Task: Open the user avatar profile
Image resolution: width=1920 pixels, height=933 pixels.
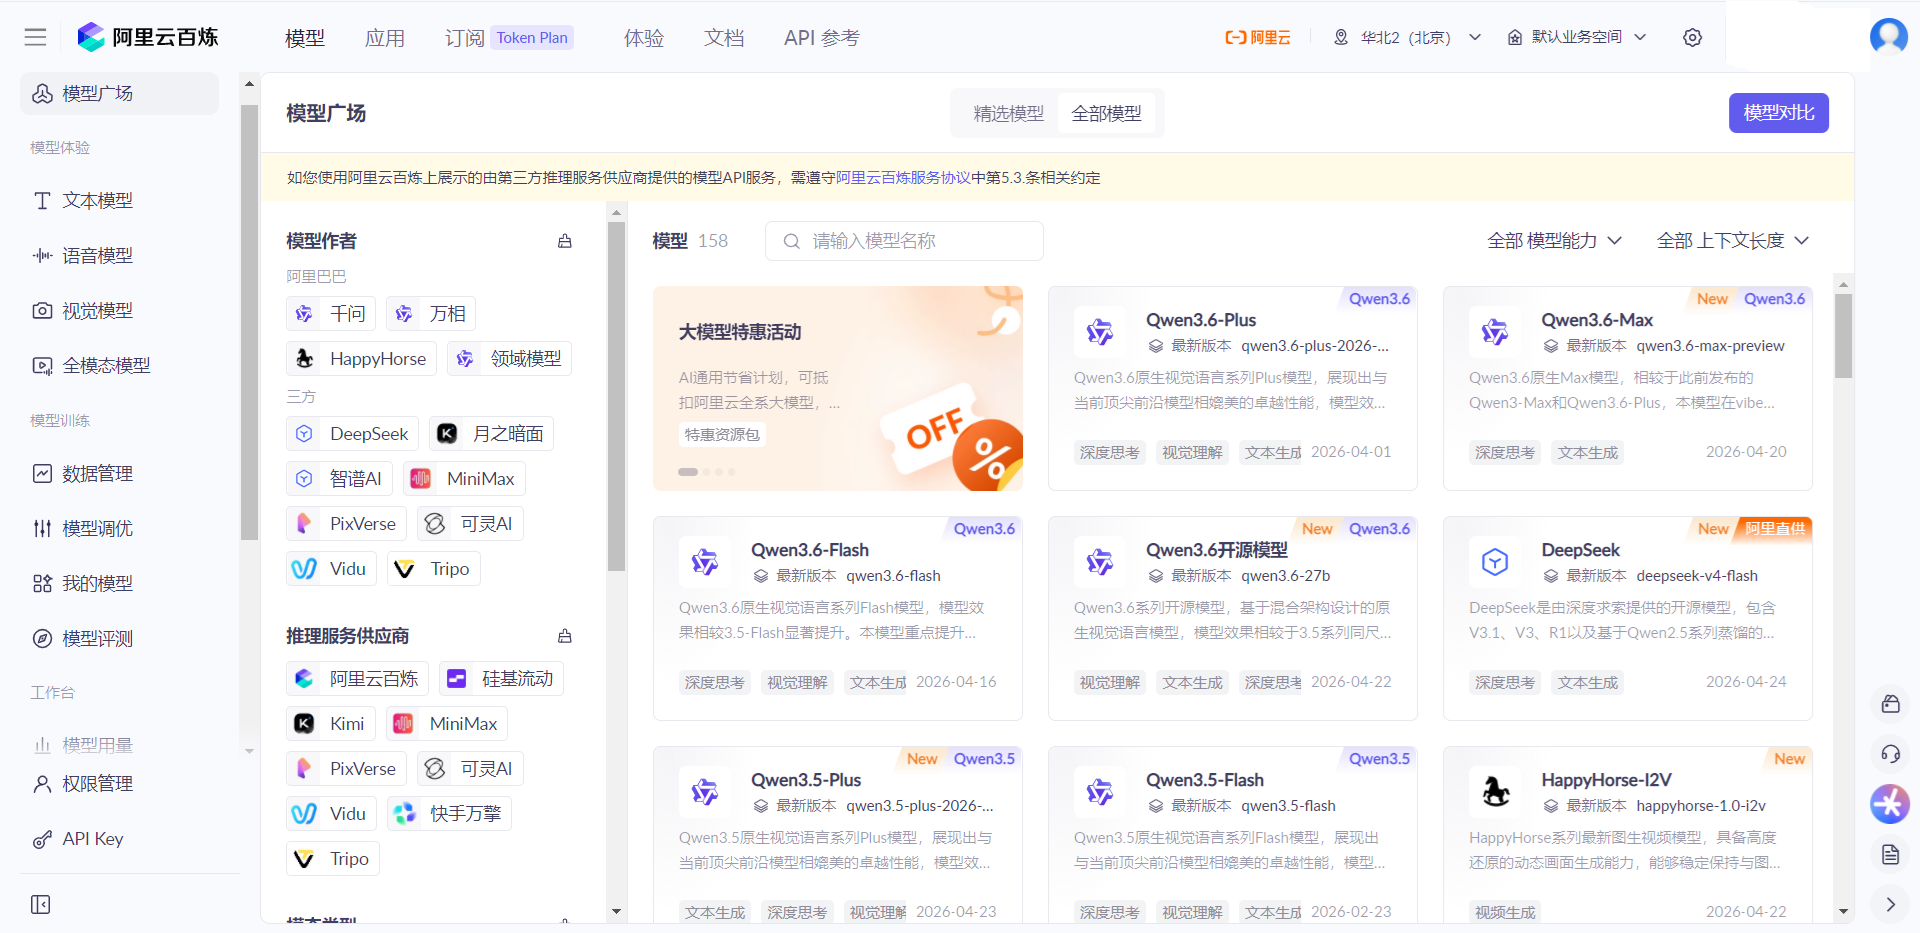Action: 1889,37
